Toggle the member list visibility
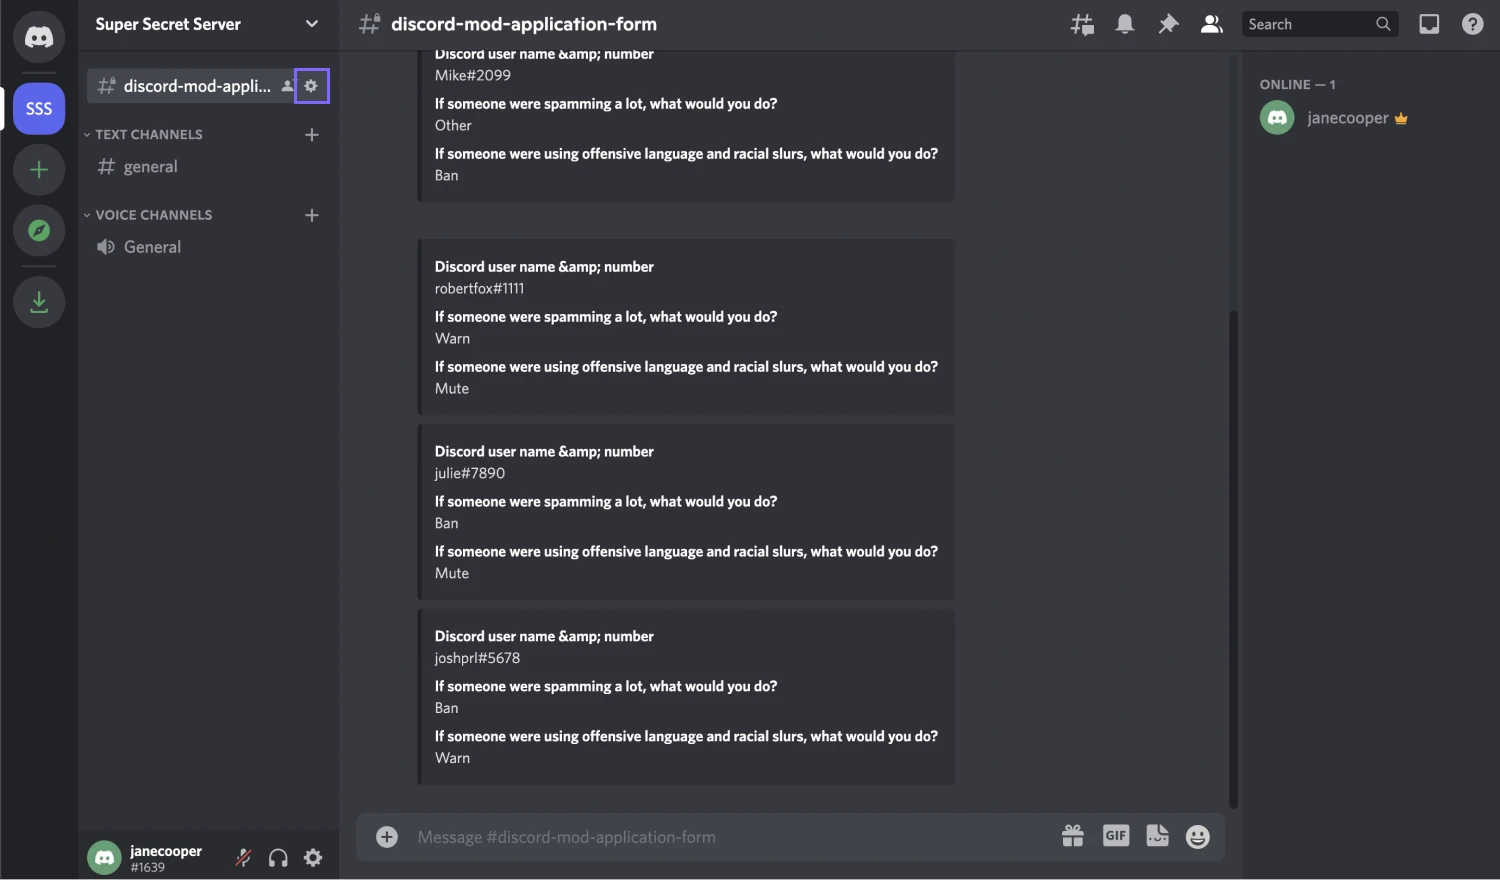Image resolution: width=1500 pixels, height=880 pixels. (x=1211, y=23)
